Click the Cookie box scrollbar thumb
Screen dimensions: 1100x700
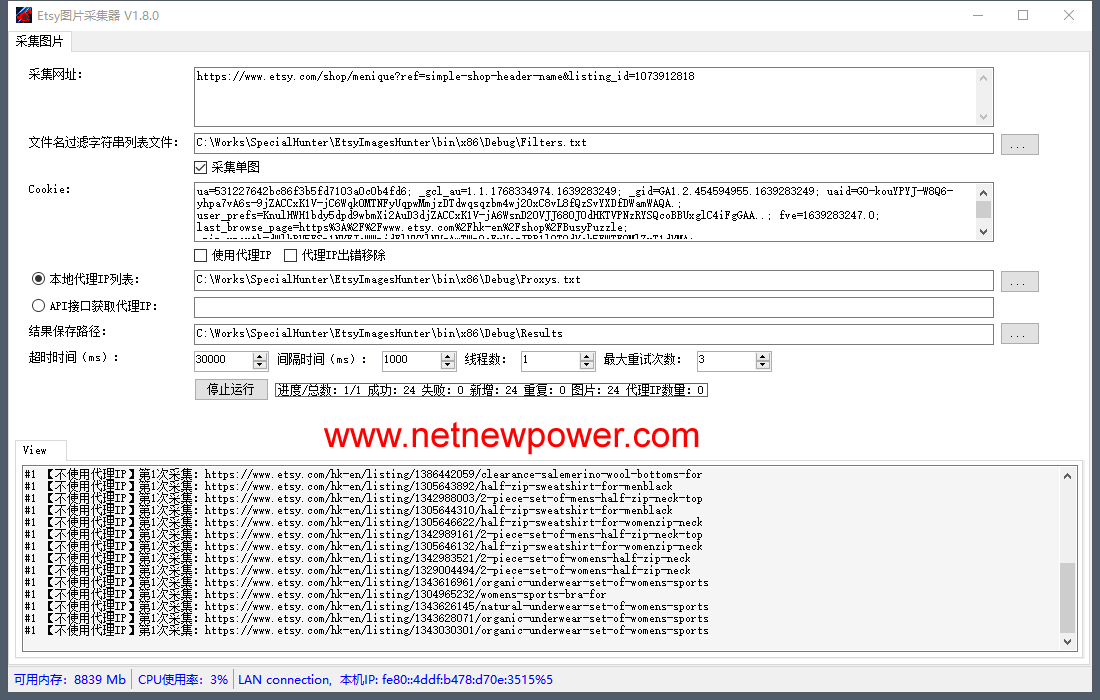point(984,210)
